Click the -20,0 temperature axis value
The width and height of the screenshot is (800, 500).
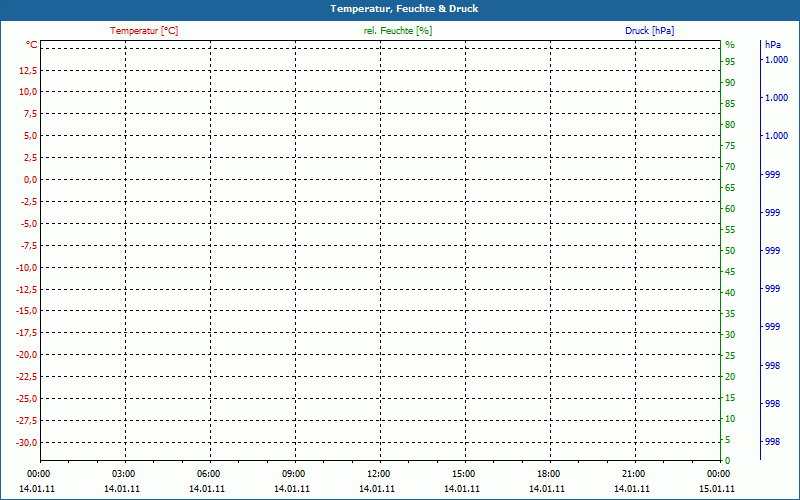click(27, 355)
